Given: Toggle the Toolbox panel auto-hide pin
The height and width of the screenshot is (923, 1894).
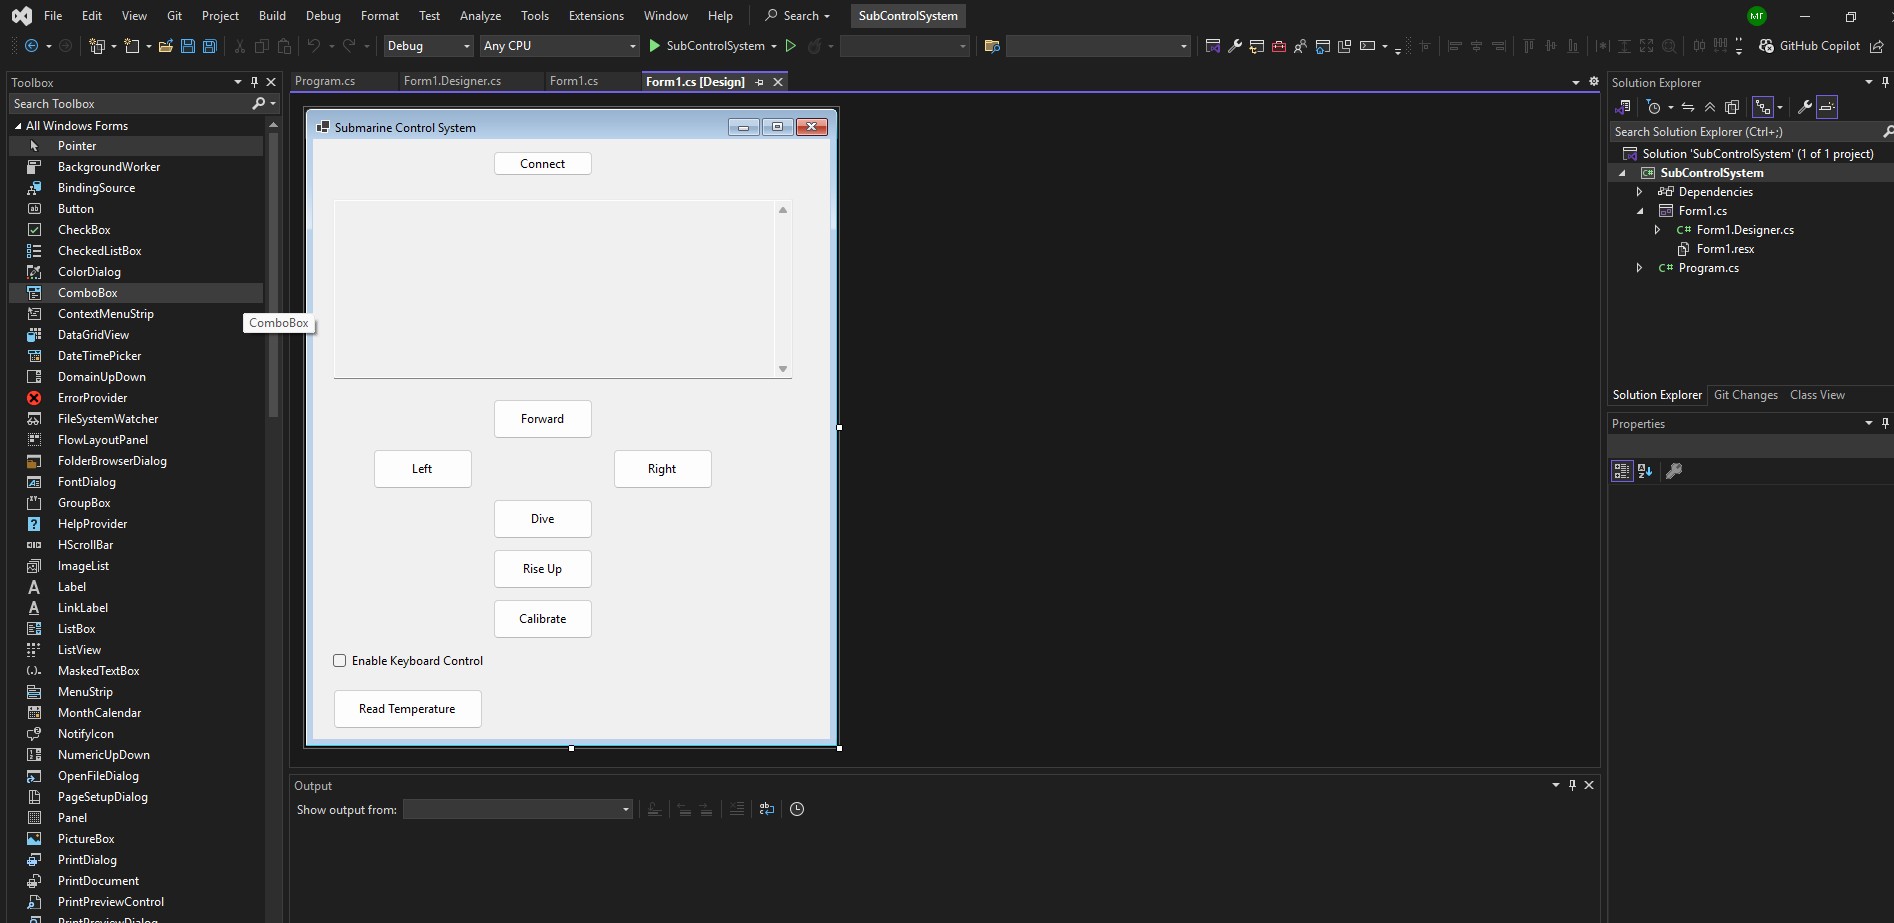Looking at the screenshot, I should tap(254, 82).
